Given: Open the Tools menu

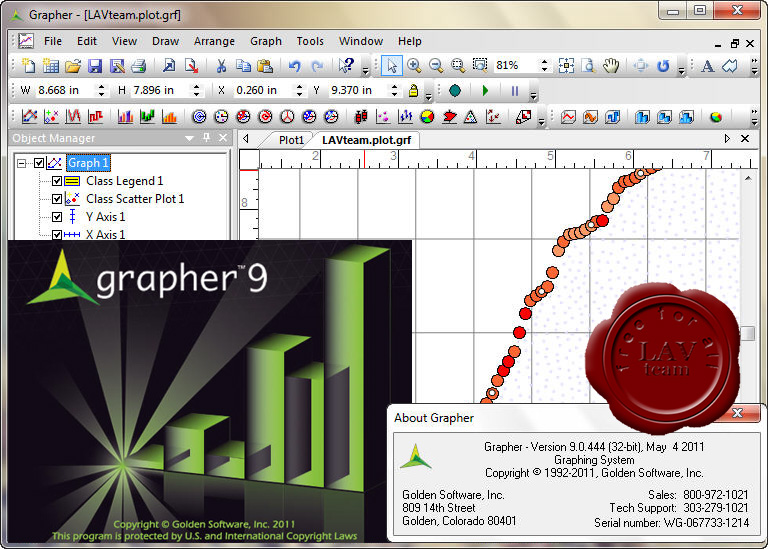Looking at the screenshot, I should pos(310,41).
